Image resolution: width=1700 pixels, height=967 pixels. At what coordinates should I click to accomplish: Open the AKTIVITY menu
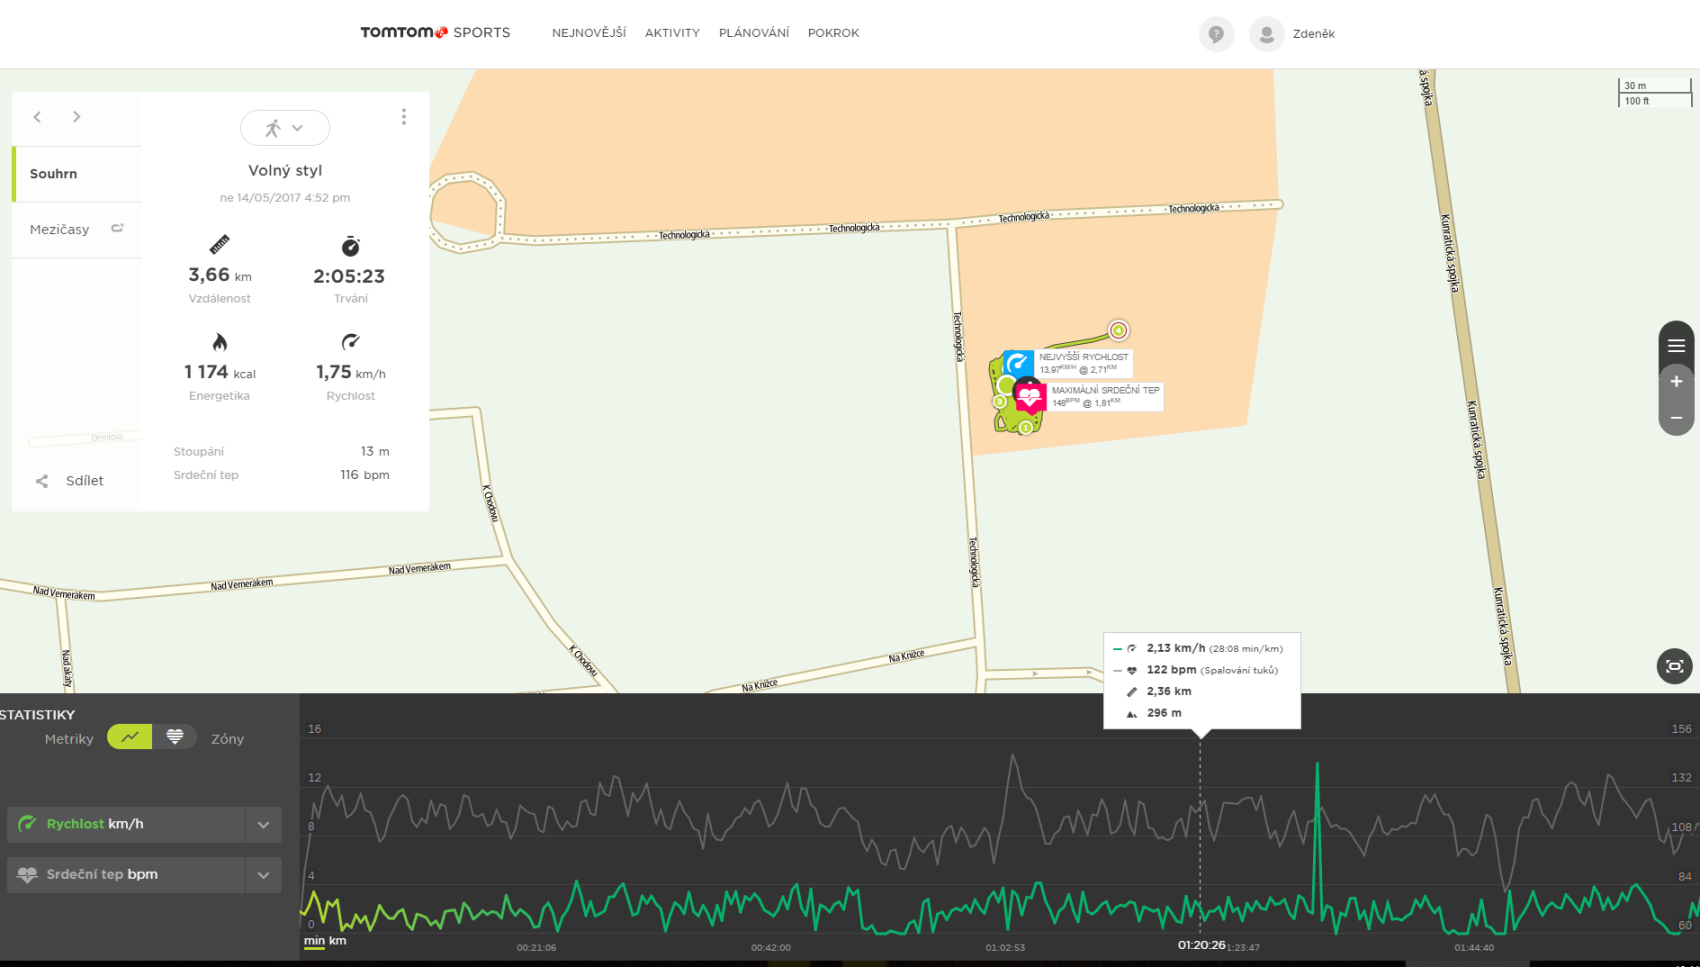672,33
